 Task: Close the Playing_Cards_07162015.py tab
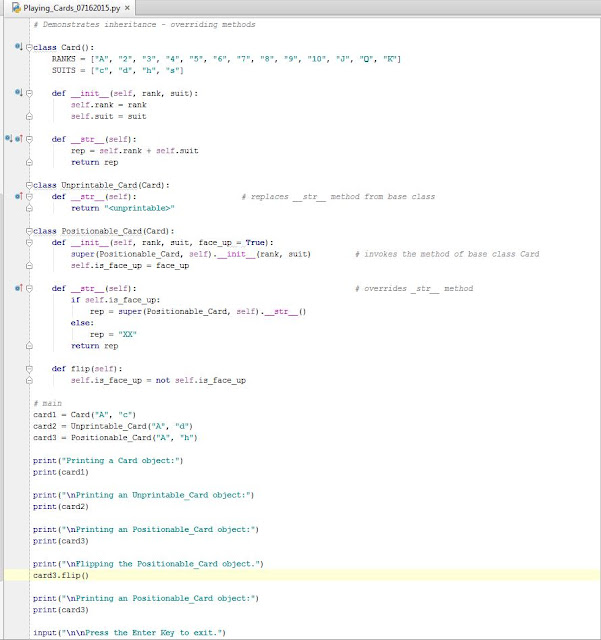pos(127,8)
